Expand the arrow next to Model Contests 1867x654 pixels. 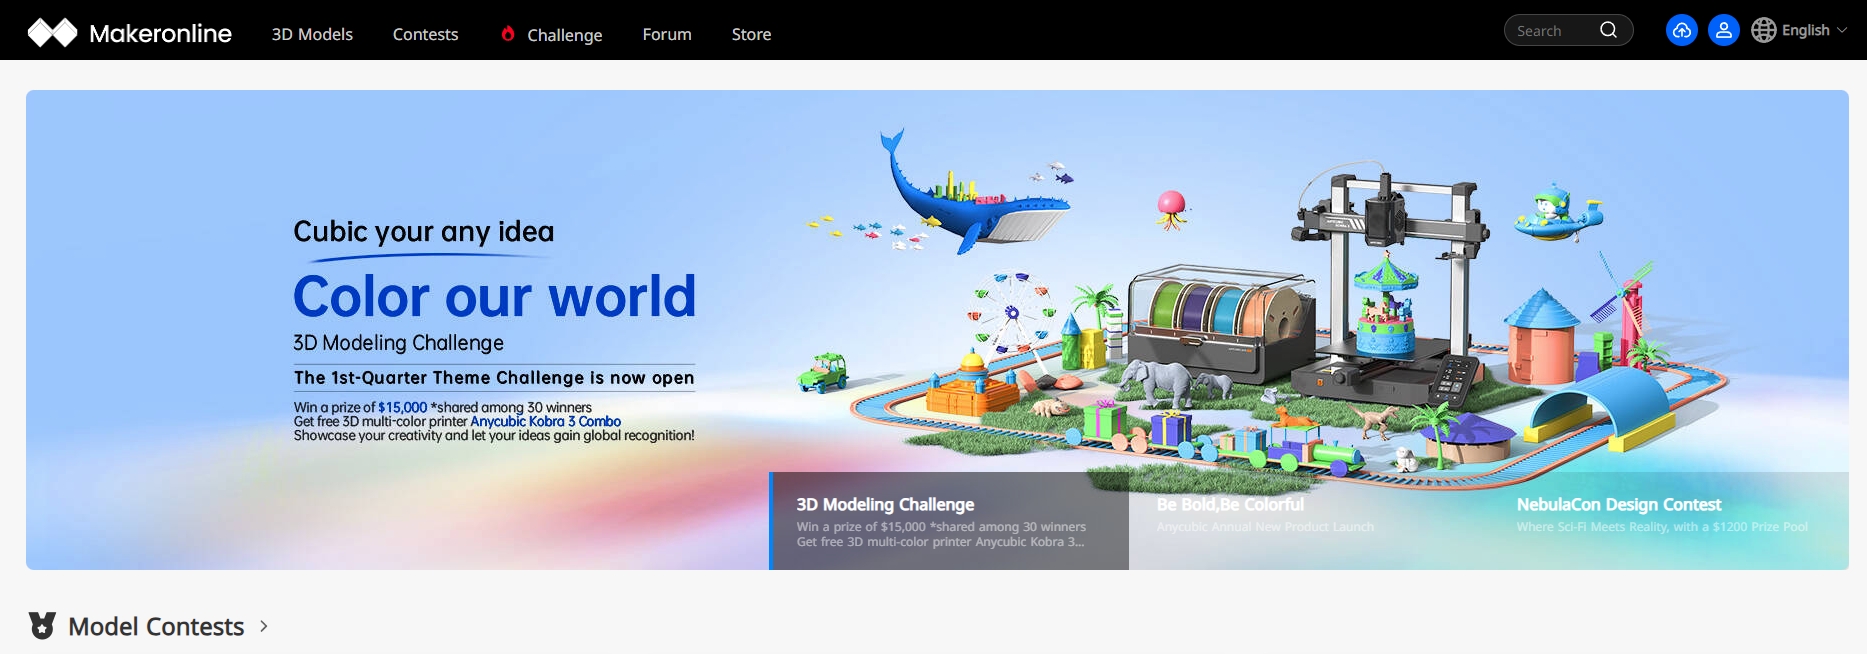click(264, 626)
